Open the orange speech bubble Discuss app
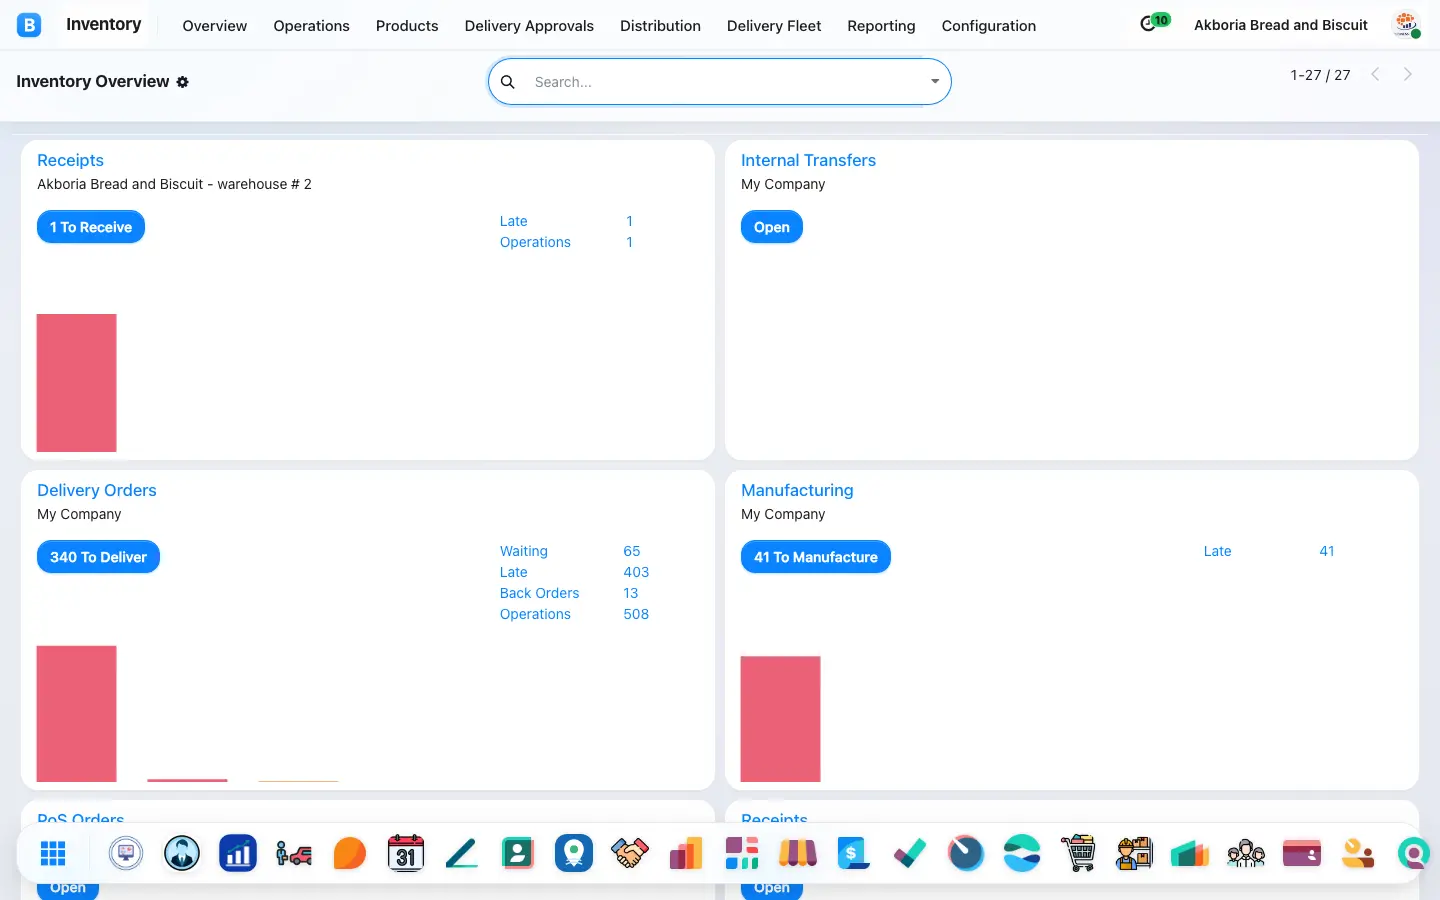This screenshot has height=900, width=1440. 350,853
